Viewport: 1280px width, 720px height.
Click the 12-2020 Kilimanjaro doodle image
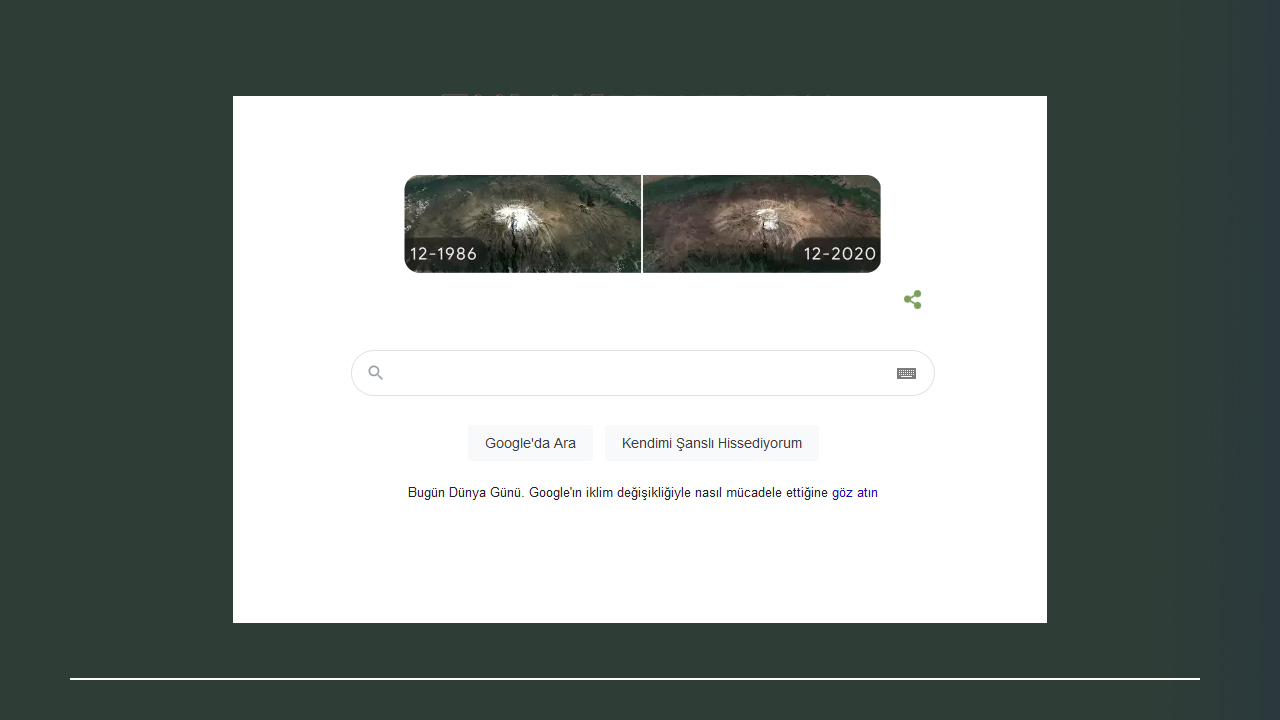click(762, 224)
